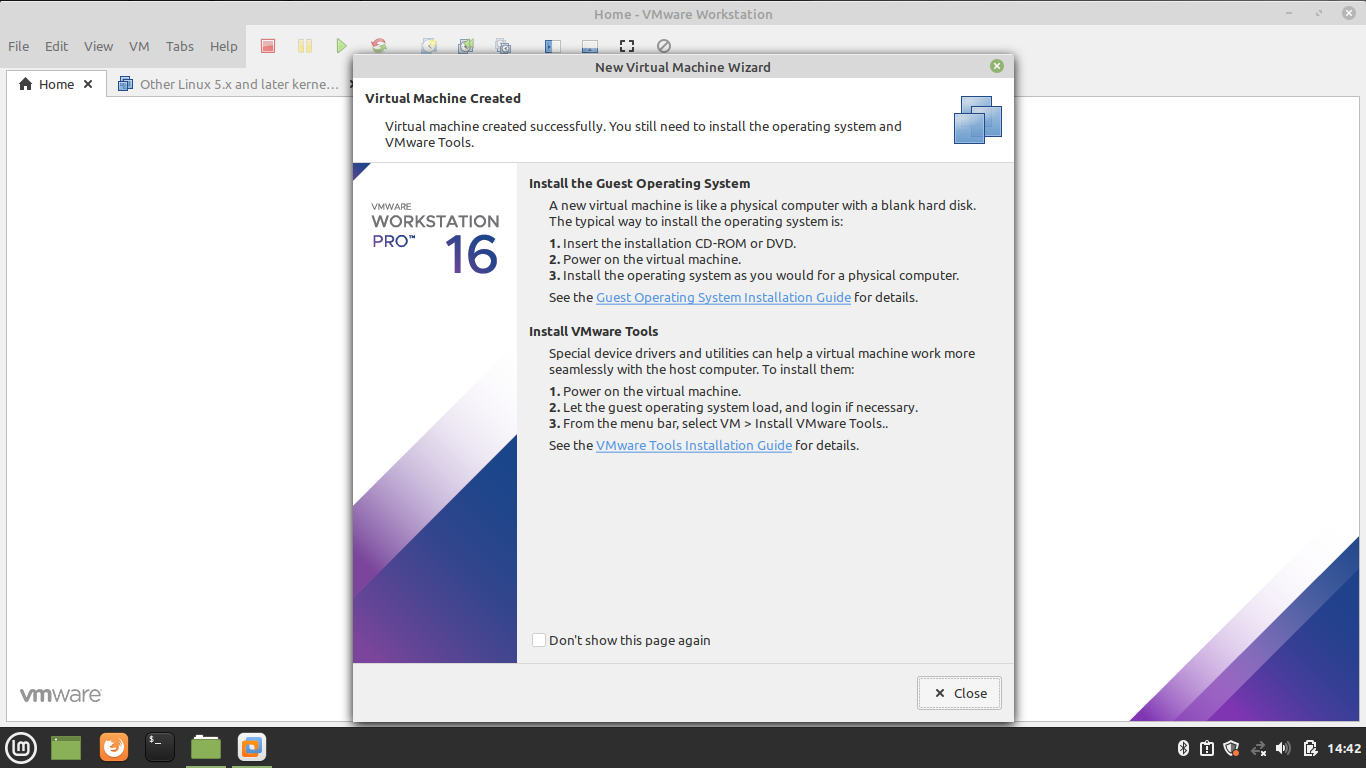This screenshot has width=1366, height=768.
Task: Click the 14:42 clock in the panel
Action: pos(1344,748)
